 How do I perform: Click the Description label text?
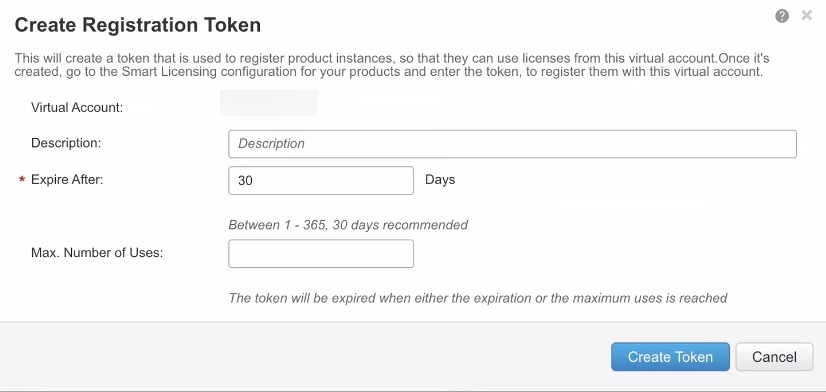click(66, 143)
